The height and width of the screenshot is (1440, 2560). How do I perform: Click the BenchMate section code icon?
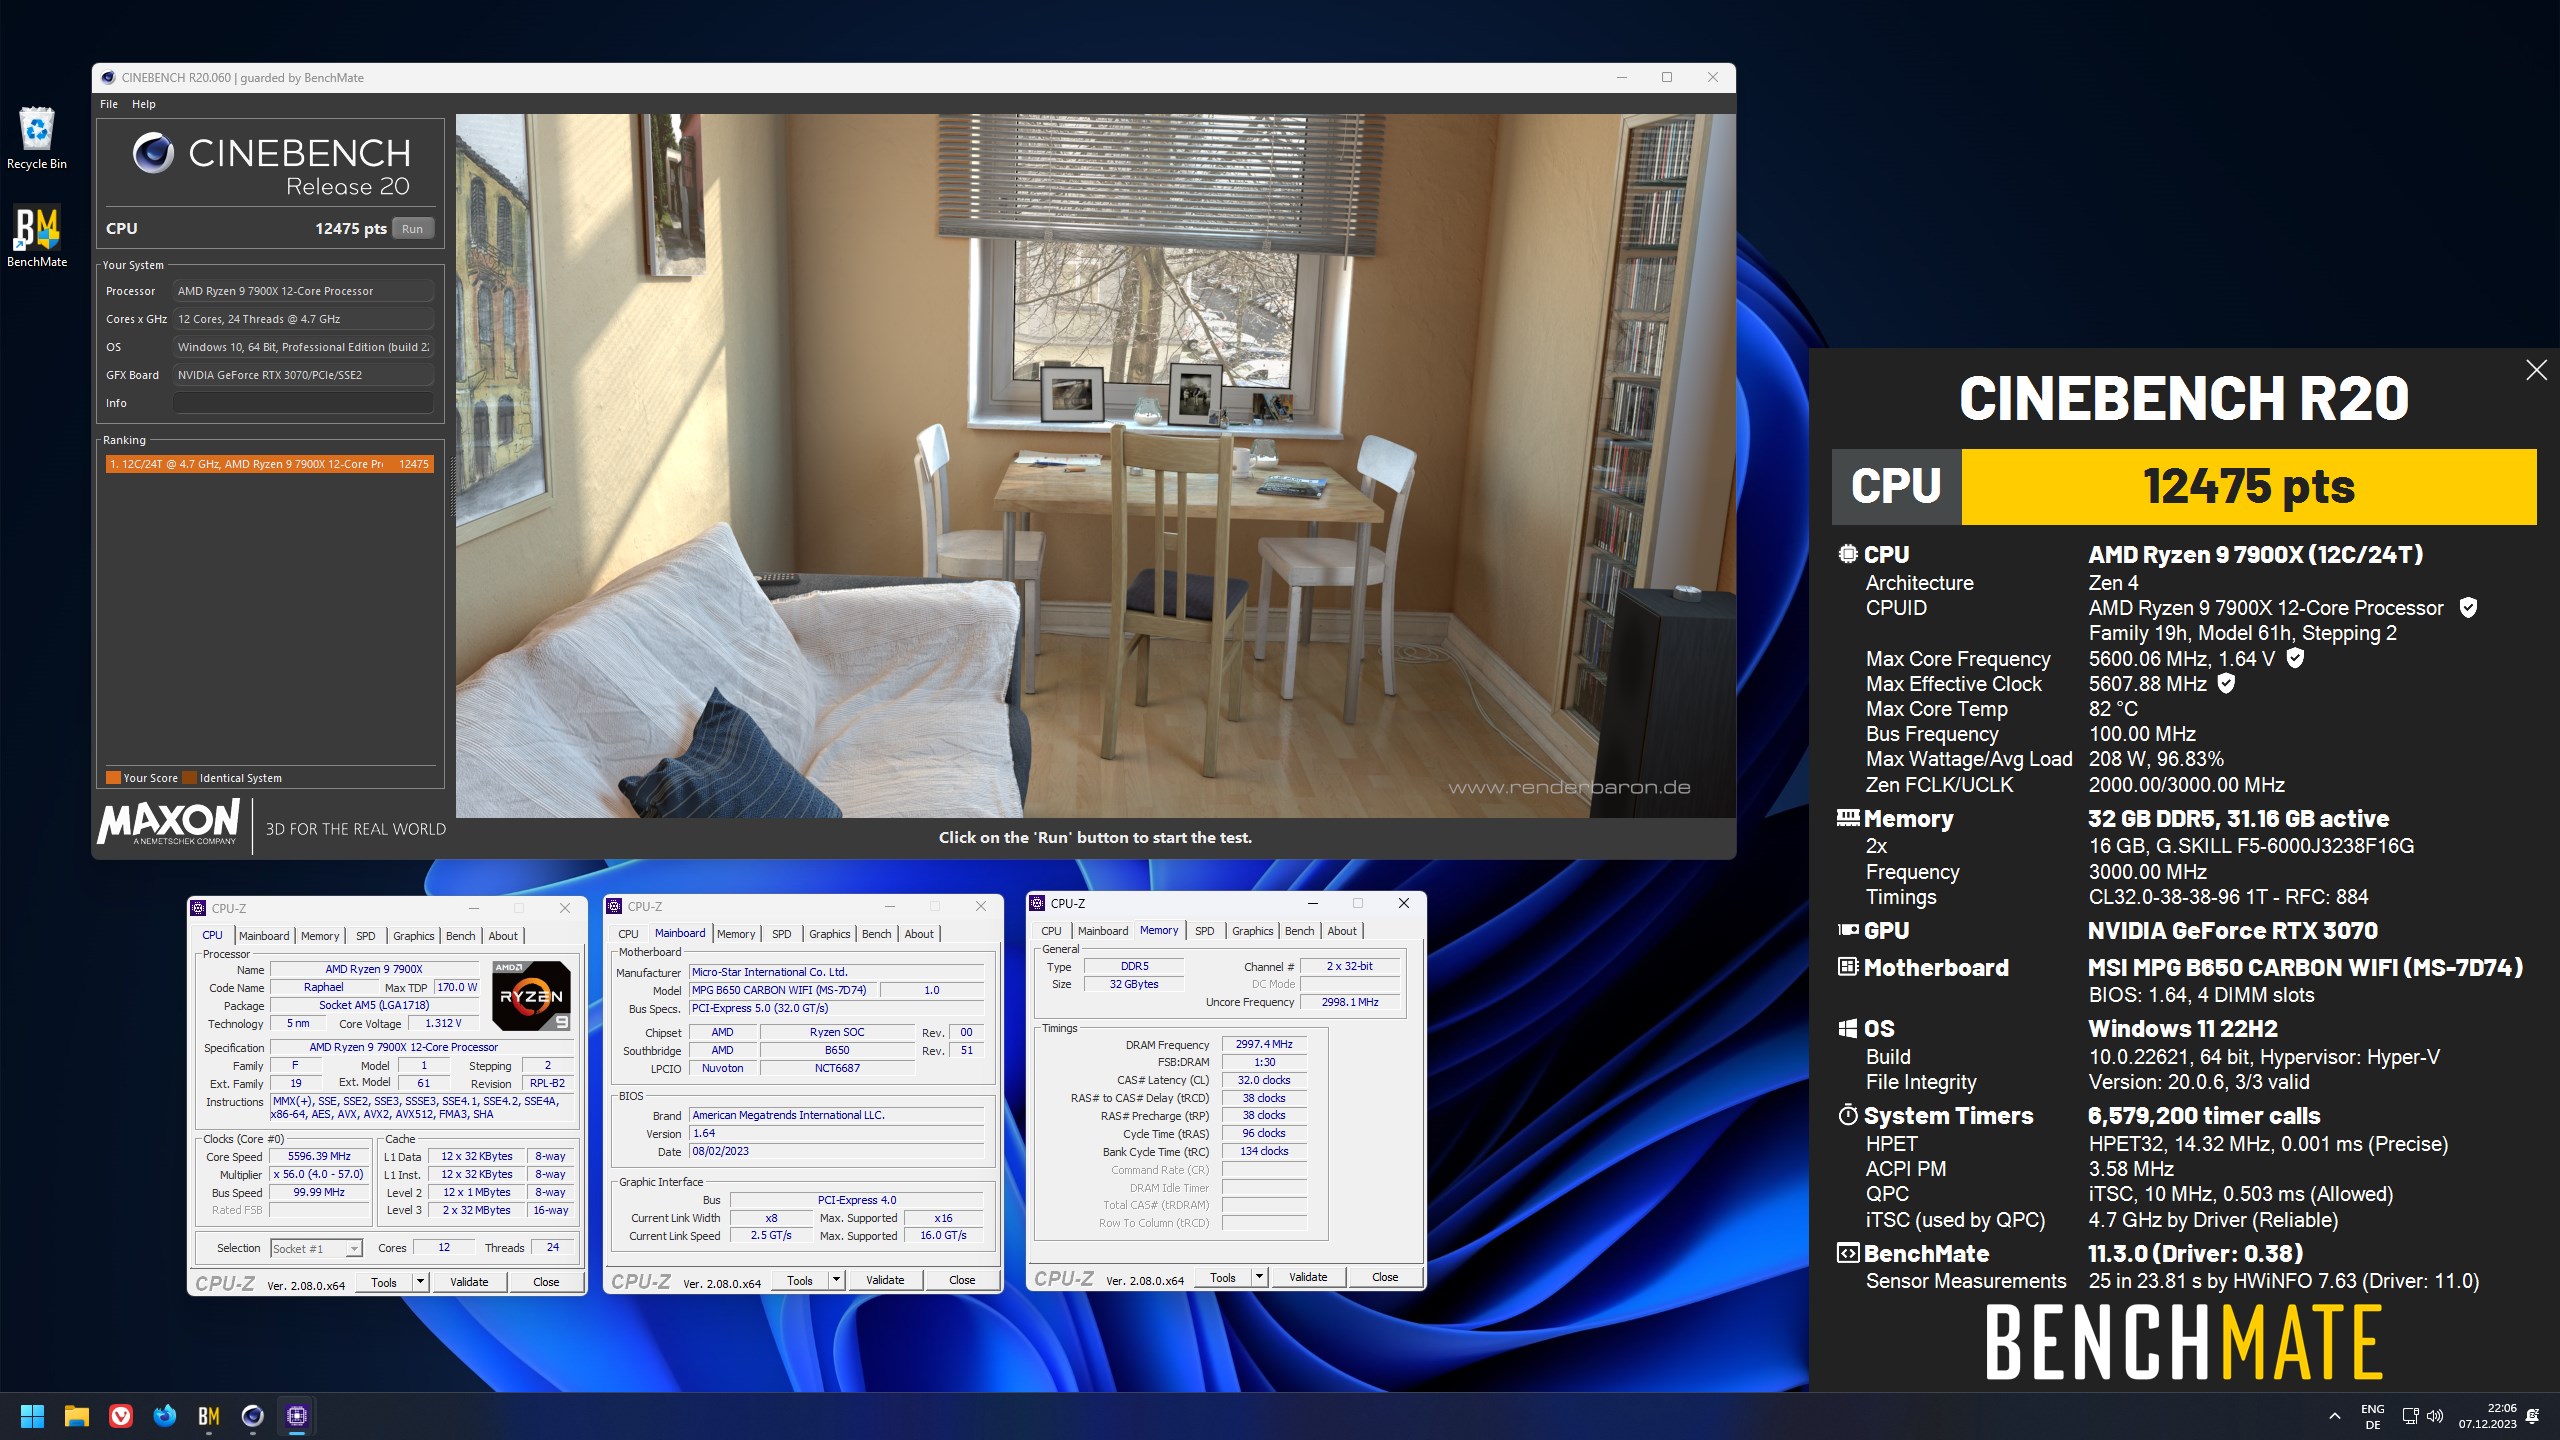tap(1847, 1253)
